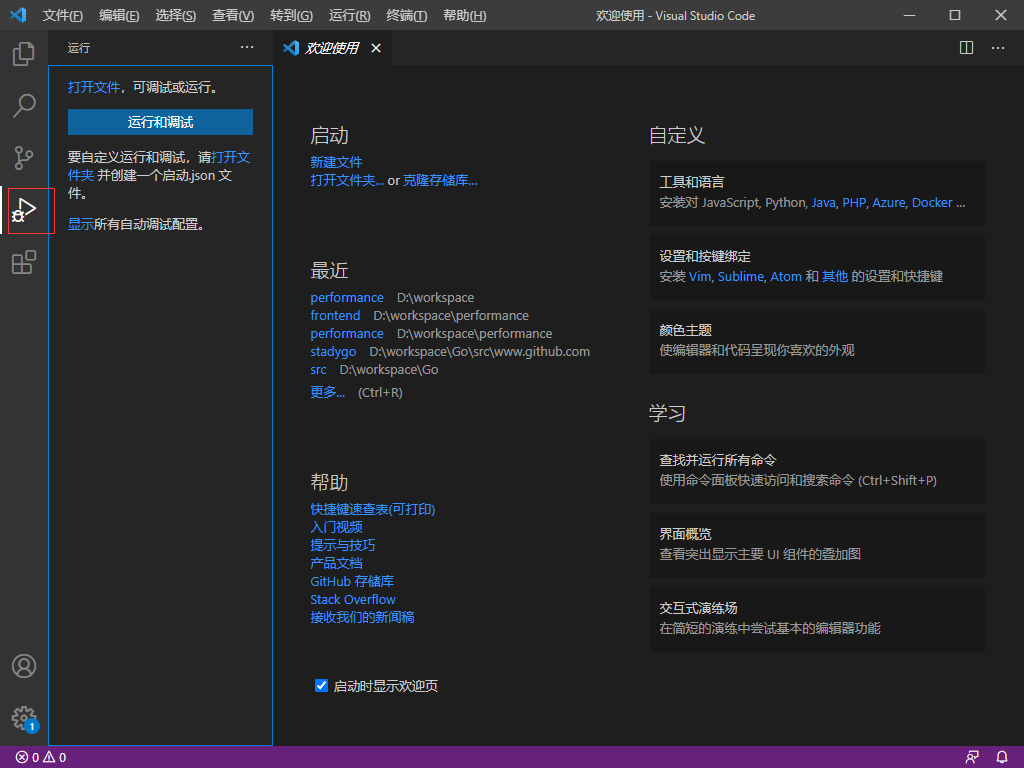This screenshot has height=768, width=1024.
Task: Click the 运行和调试 button
Action: (x=160, y=122)
